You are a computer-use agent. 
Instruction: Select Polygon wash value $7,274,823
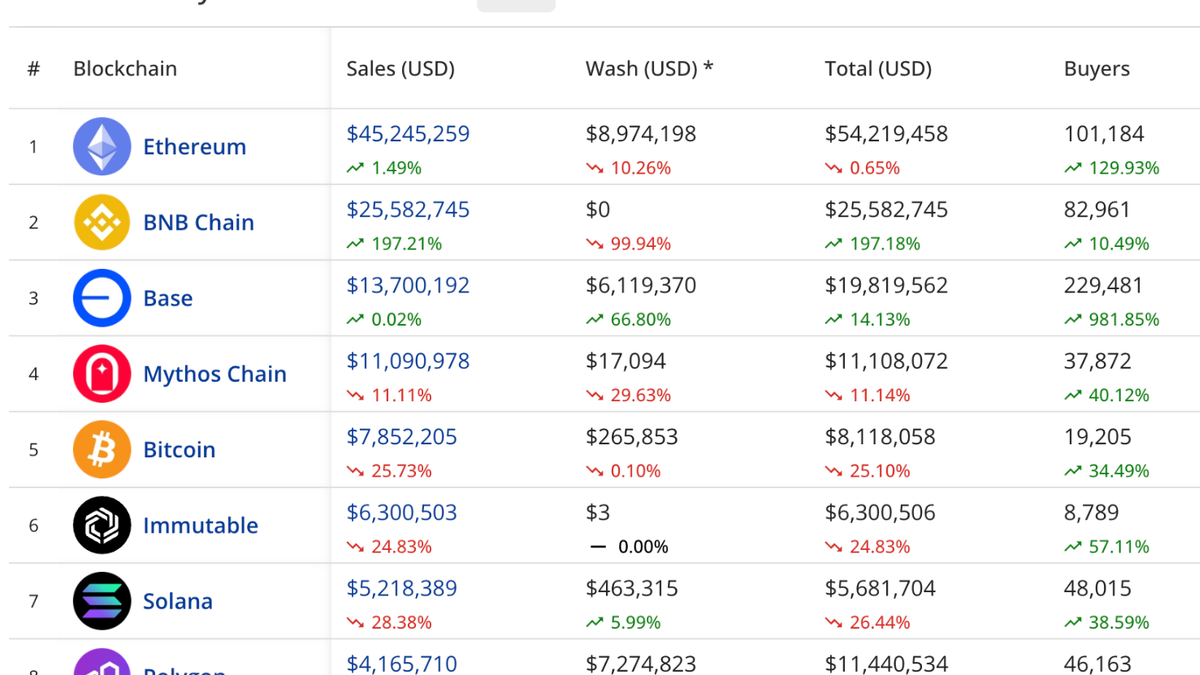pos(641,663)
